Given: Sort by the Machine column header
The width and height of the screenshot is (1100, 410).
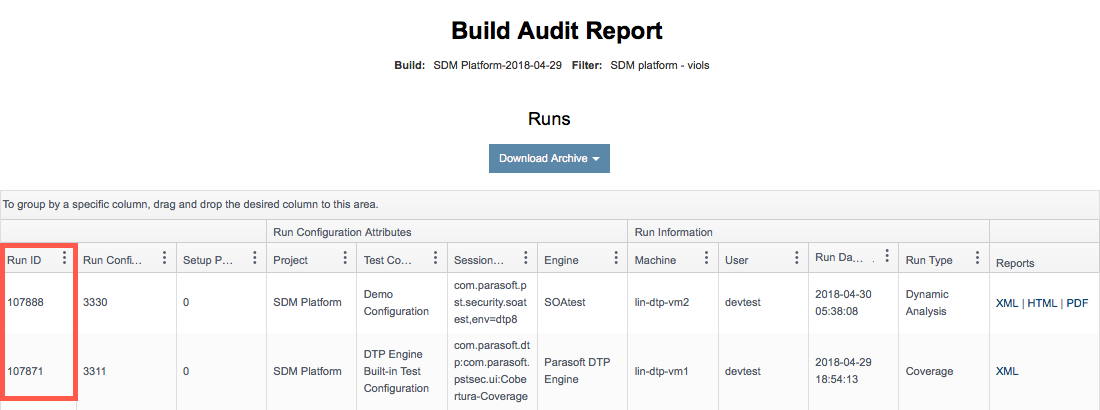Looking at the screenshot, I should tap(655, 260).
